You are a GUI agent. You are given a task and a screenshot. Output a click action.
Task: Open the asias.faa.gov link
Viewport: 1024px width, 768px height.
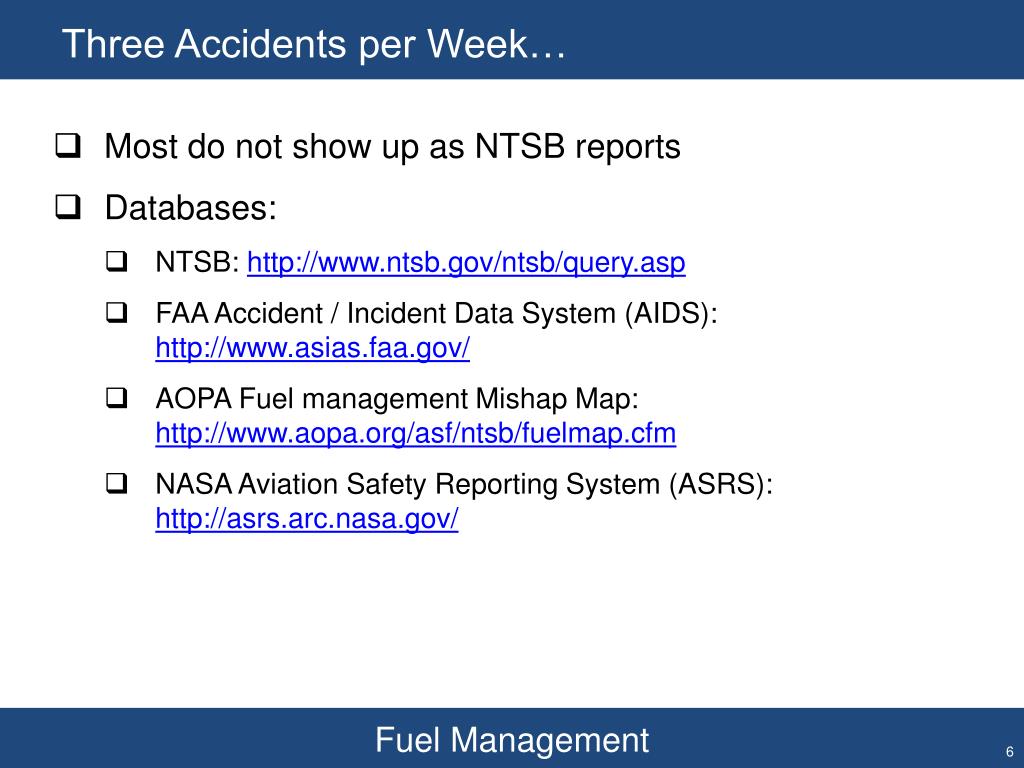312,348
